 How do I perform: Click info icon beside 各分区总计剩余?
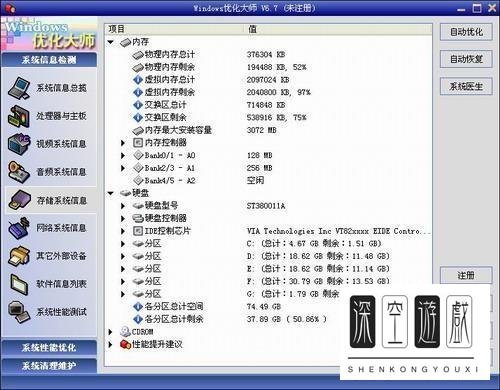(x=138, y=319)
